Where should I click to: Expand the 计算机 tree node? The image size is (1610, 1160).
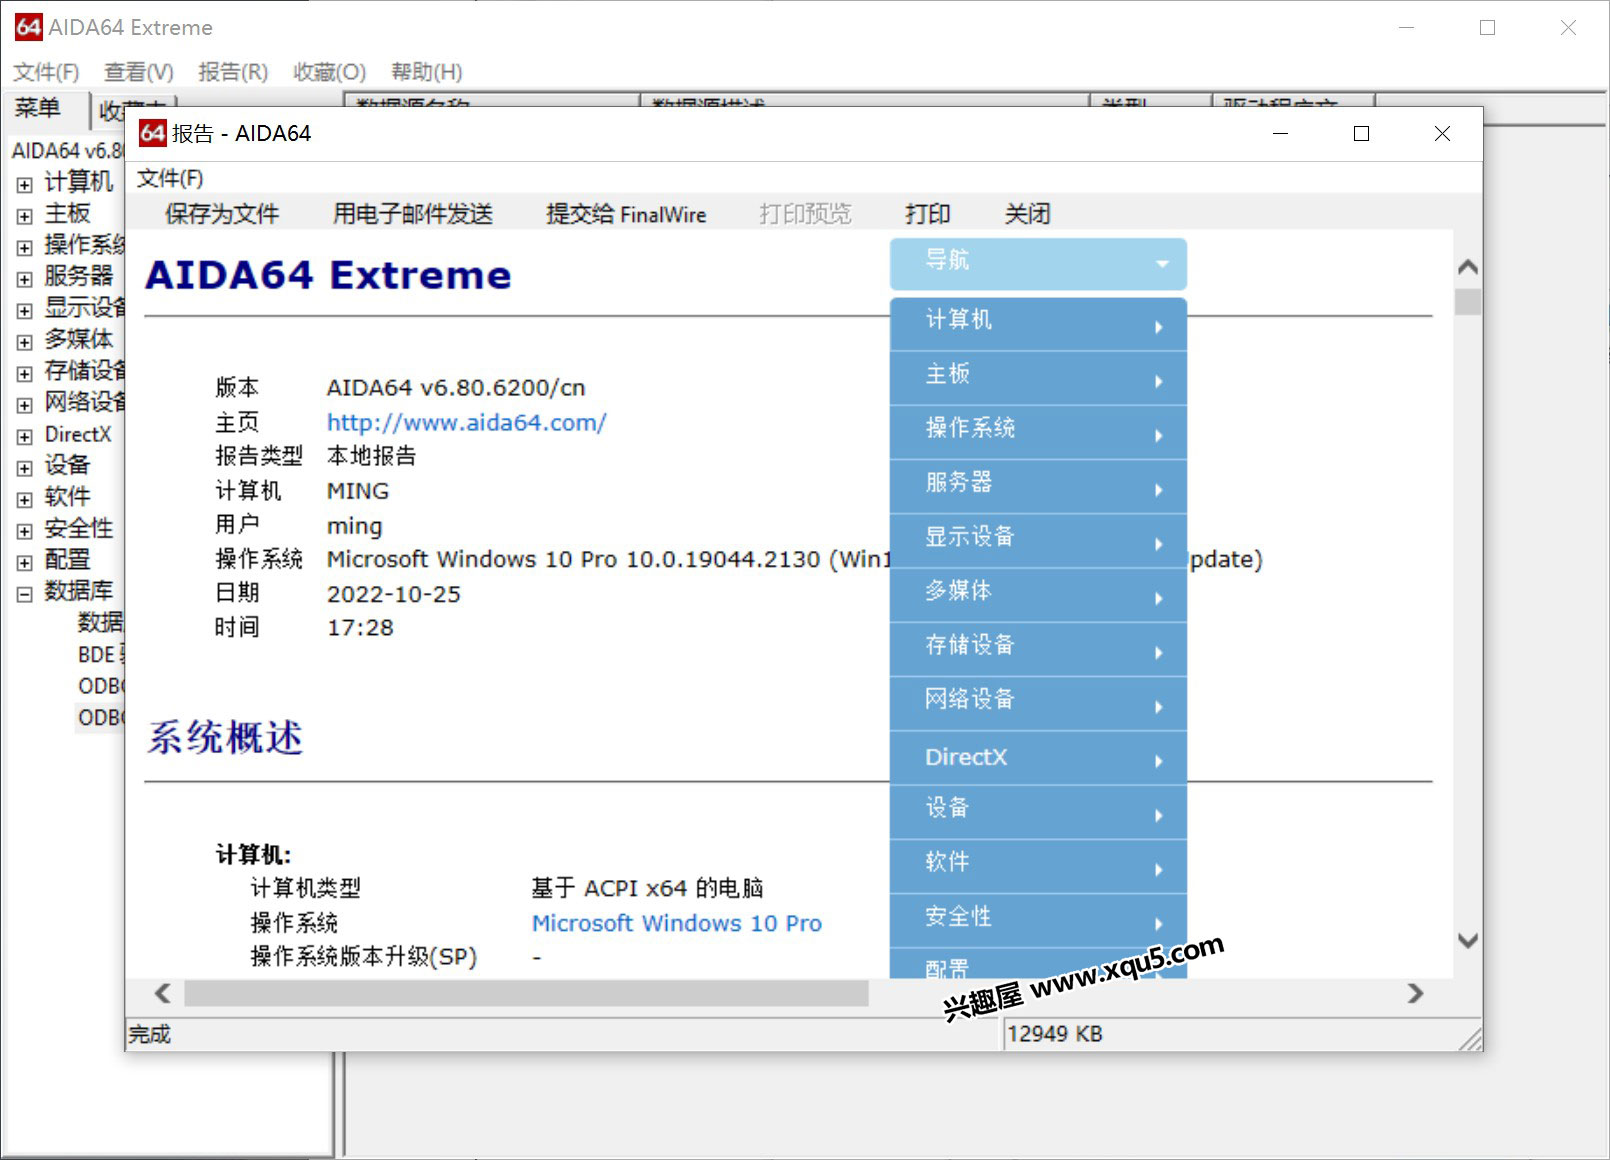(x=25, y=184)
